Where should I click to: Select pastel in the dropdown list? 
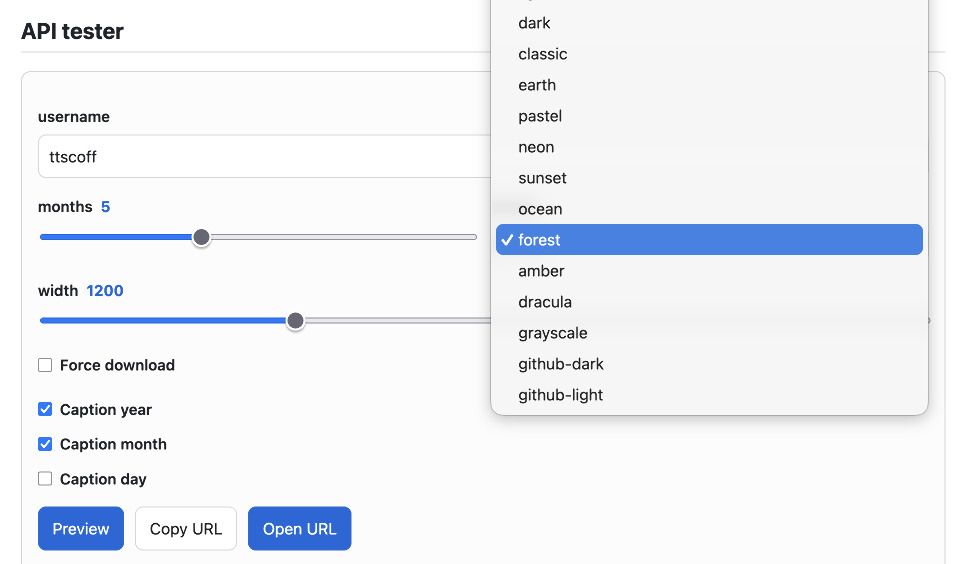click(709, 116)
